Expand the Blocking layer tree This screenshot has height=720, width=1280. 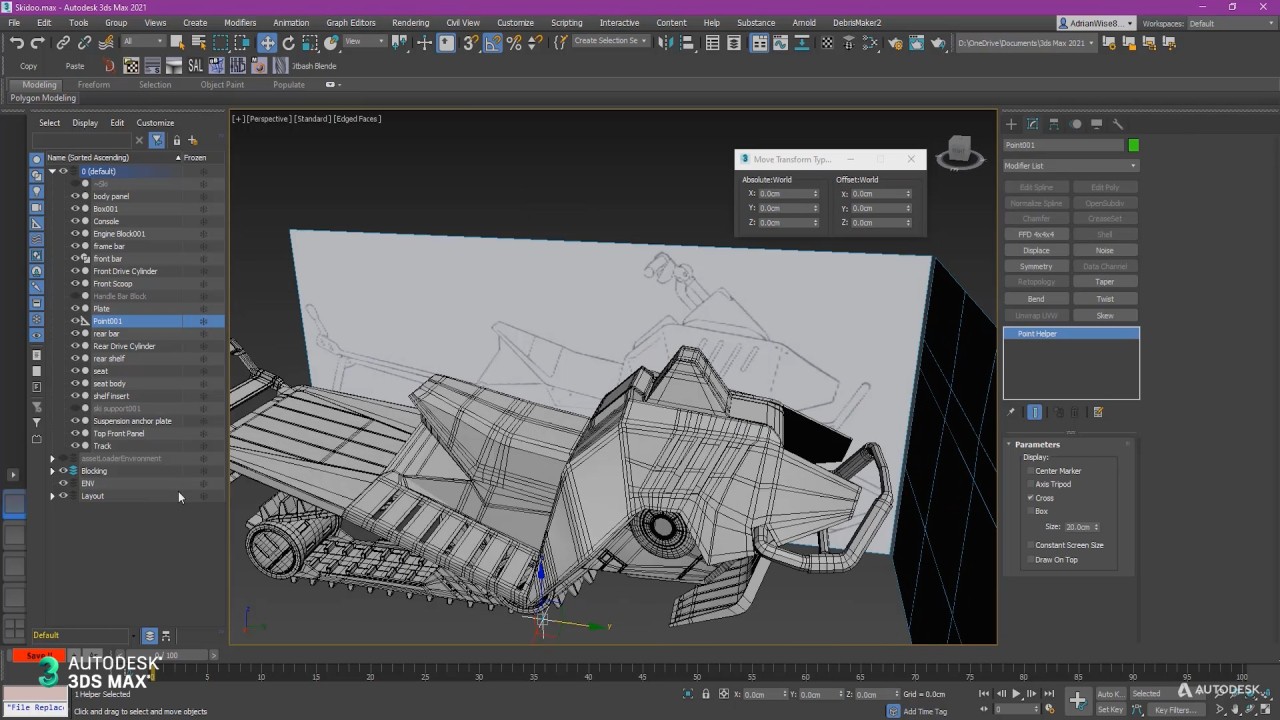(x=52, y=471)
